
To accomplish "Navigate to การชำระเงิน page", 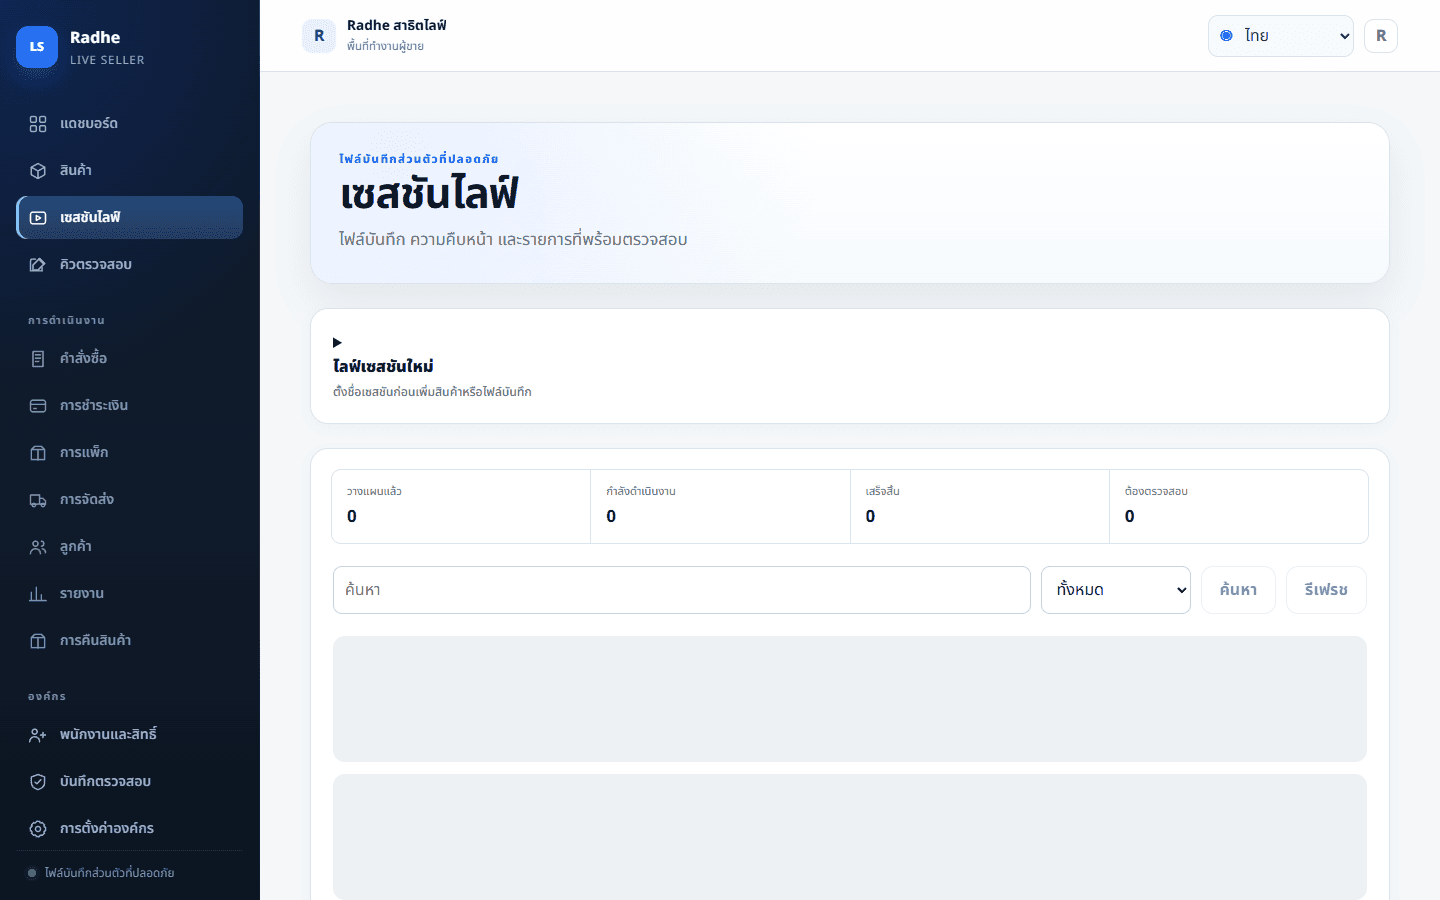I will point(130,406).
